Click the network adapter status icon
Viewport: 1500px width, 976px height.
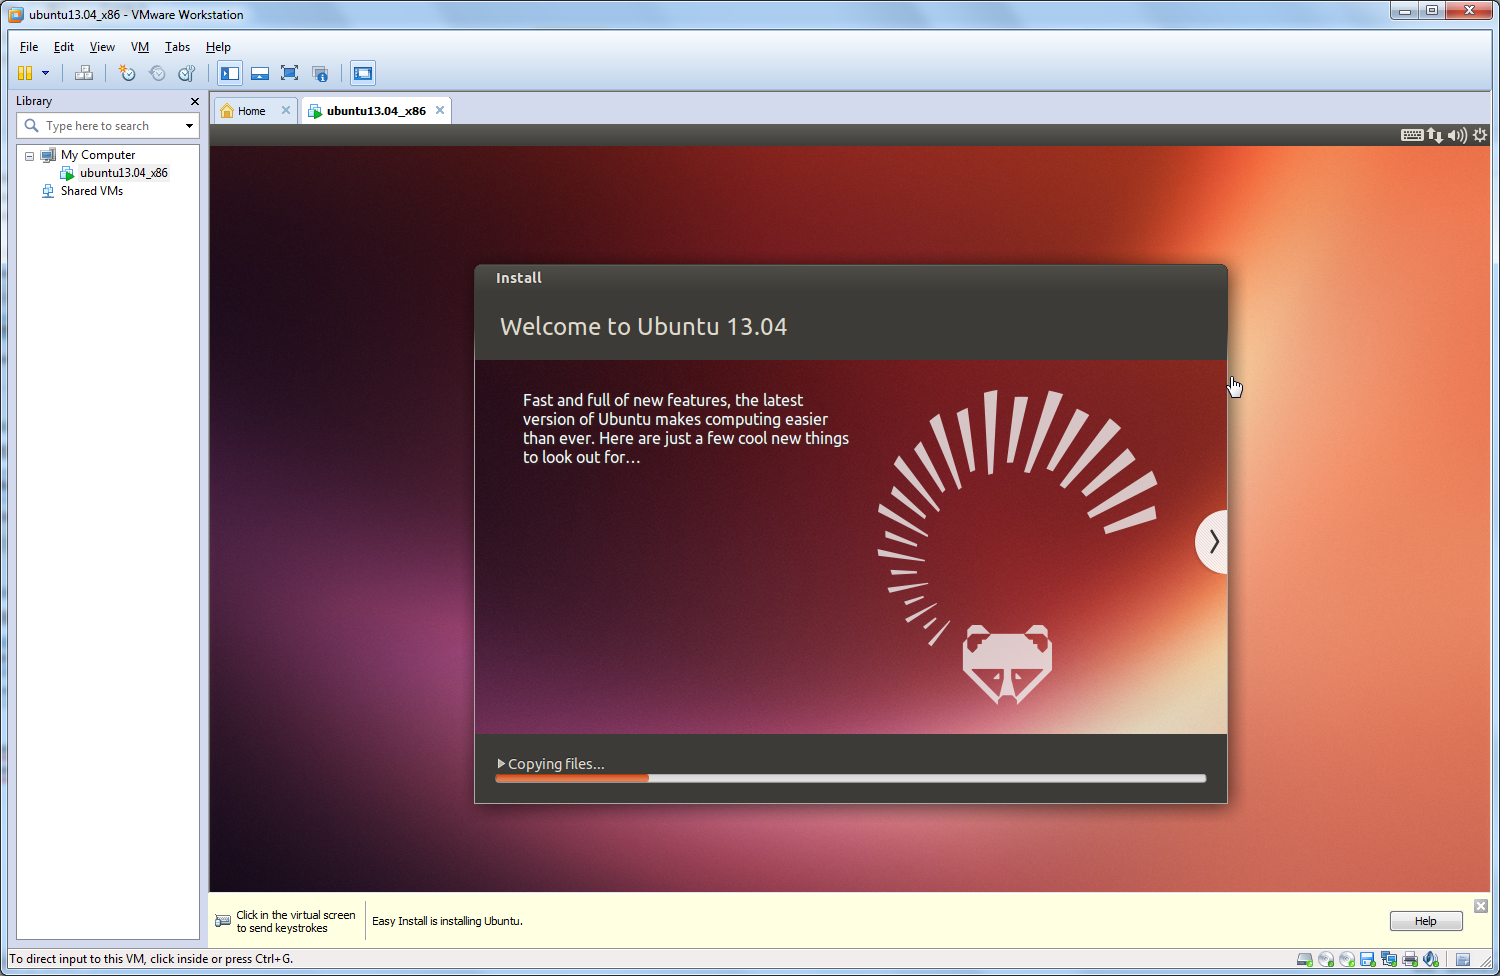[1389, 960]
